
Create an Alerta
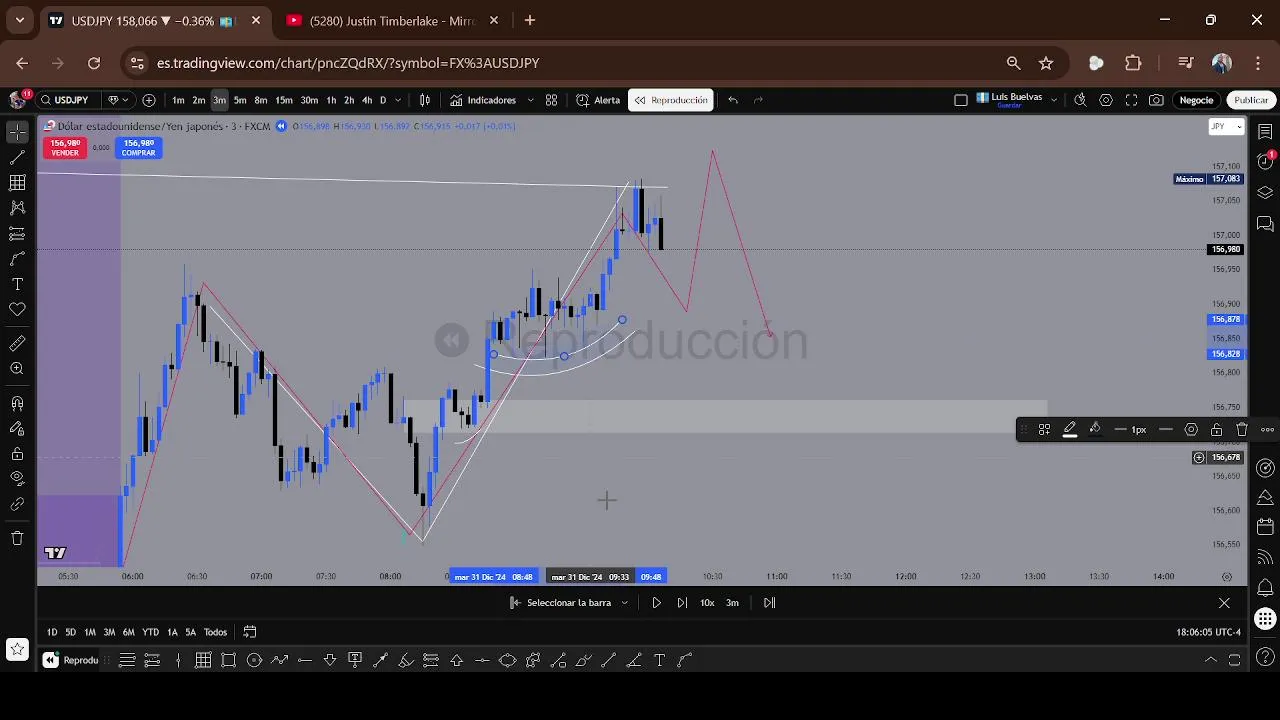tap(598, 100)
